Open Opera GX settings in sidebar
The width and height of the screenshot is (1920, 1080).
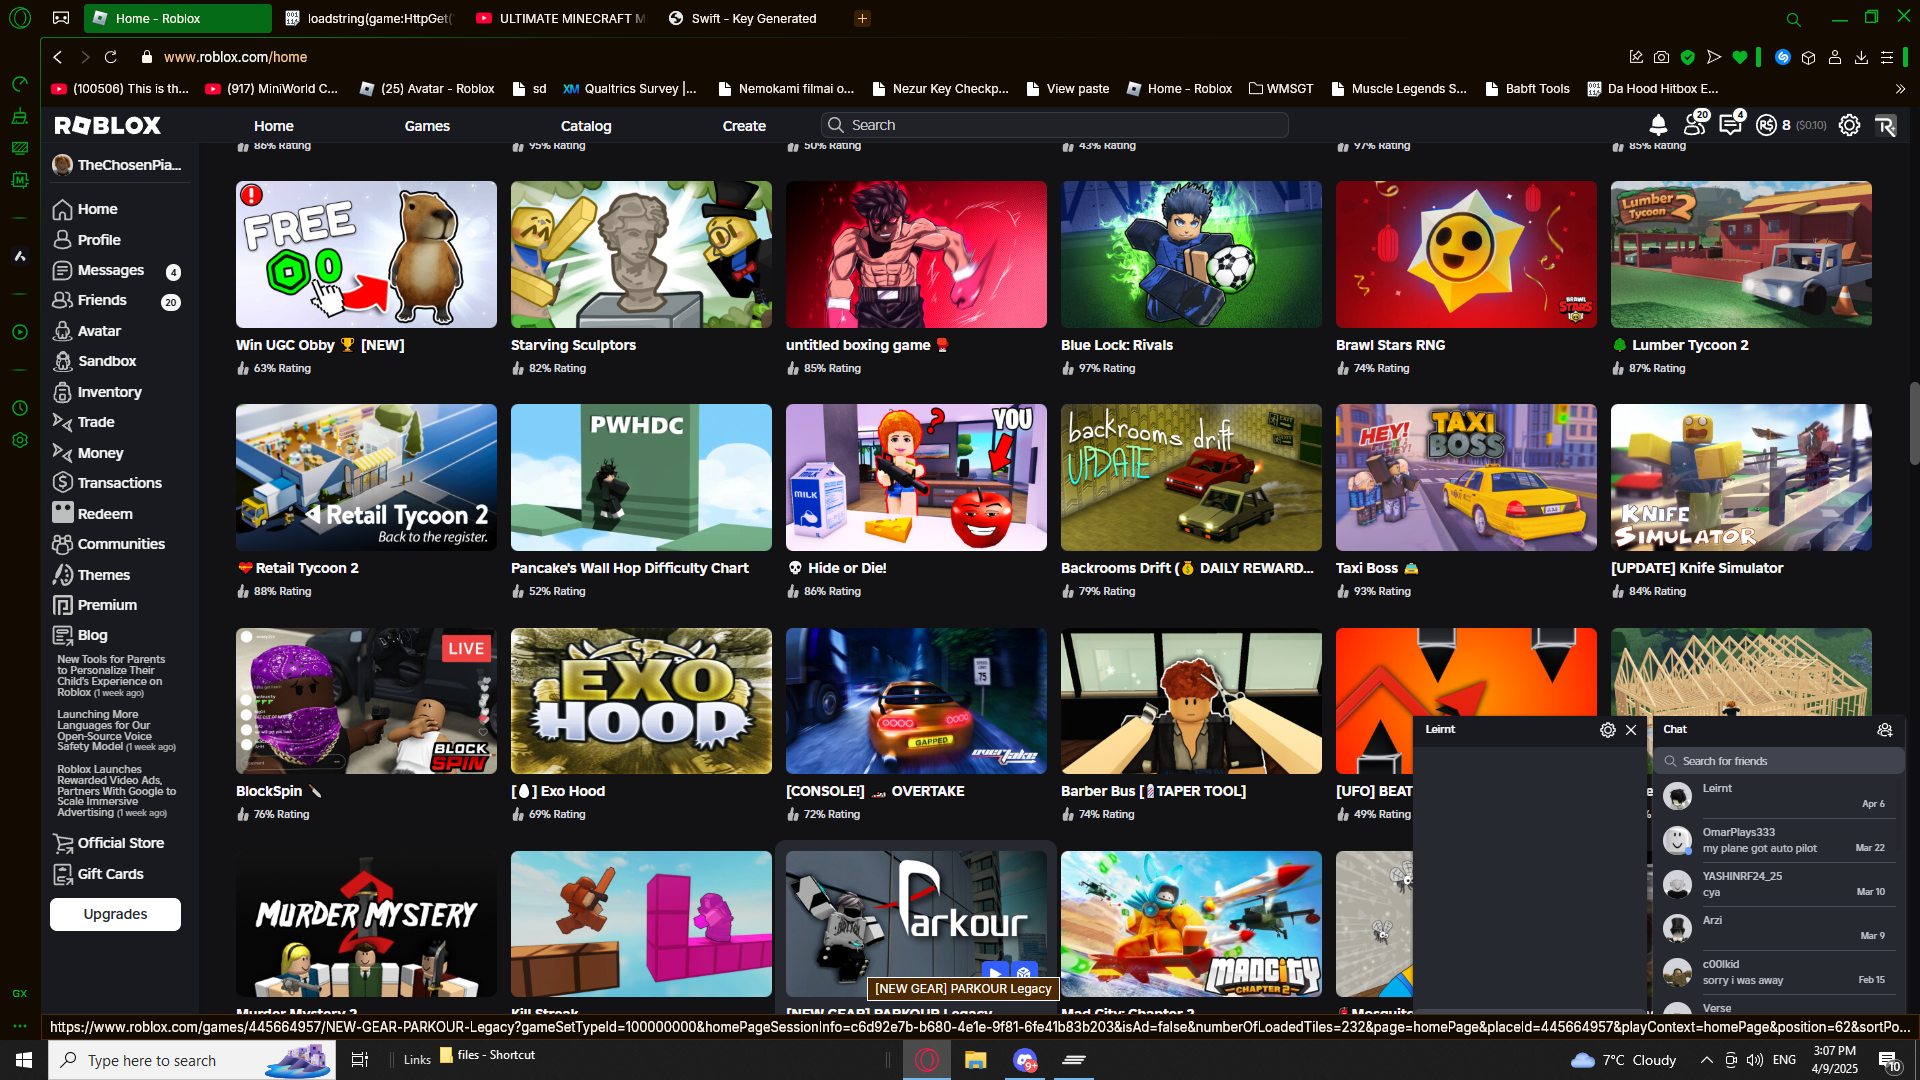pos(19,440)
